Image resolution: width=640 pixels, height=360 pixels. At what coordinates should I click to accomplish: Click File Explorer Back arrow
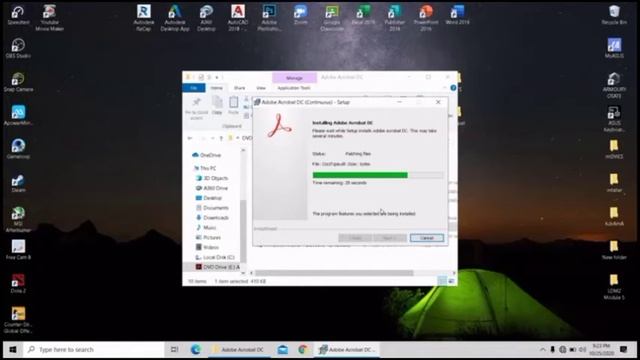point(190,138)
